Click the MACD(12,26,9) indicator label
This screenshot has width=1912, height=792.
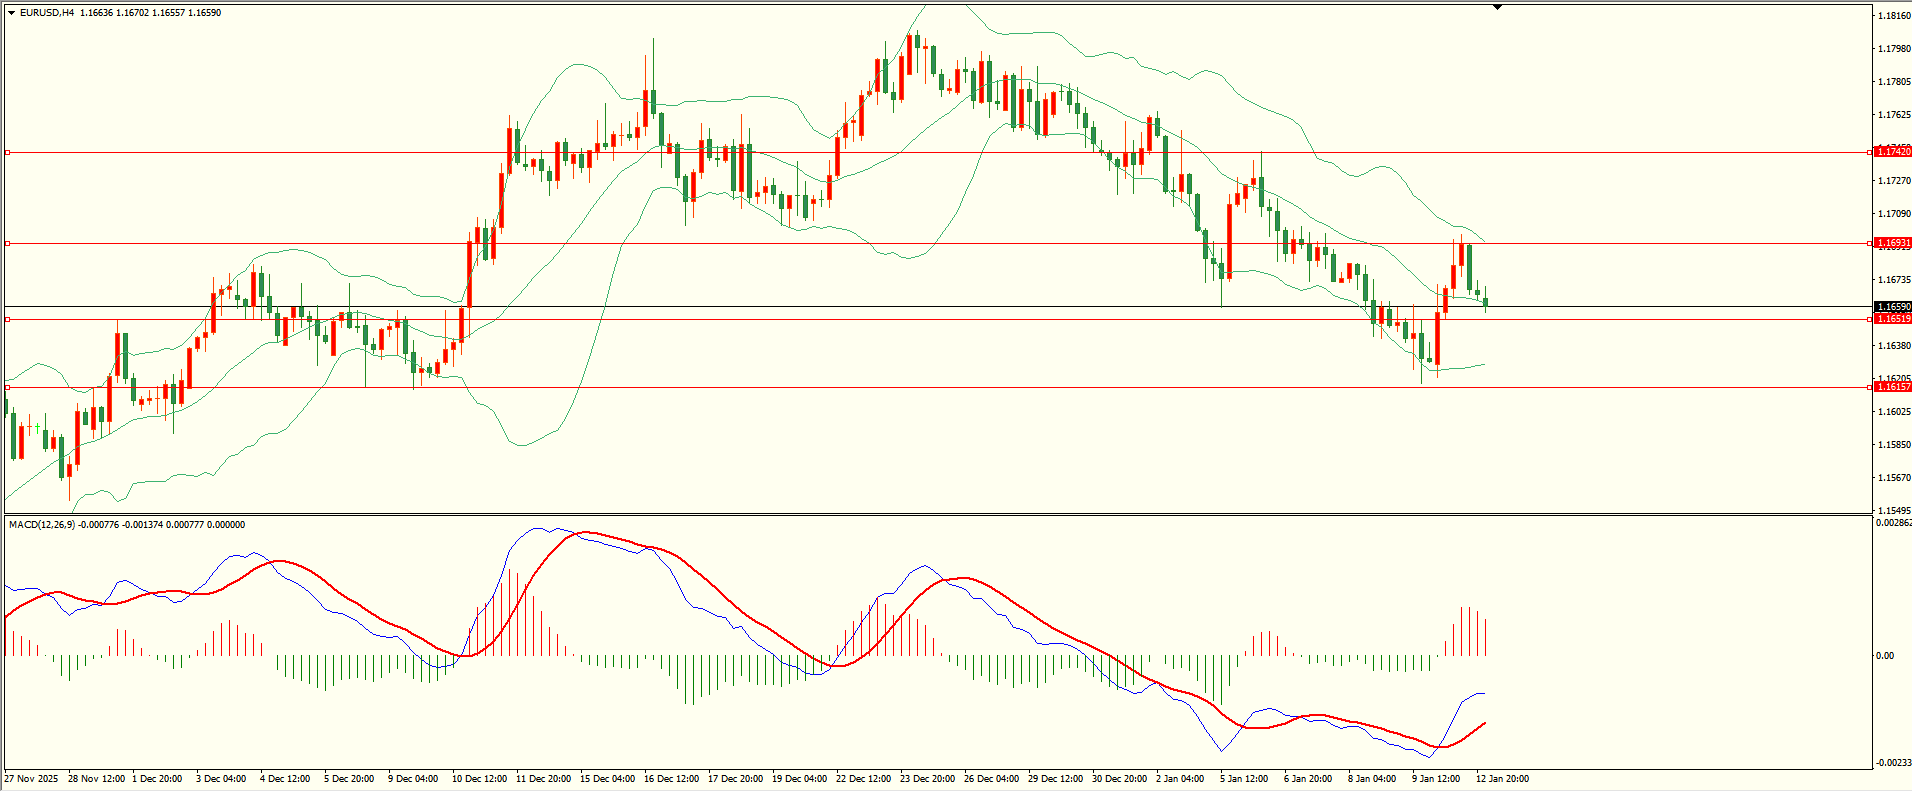(41, 525)
